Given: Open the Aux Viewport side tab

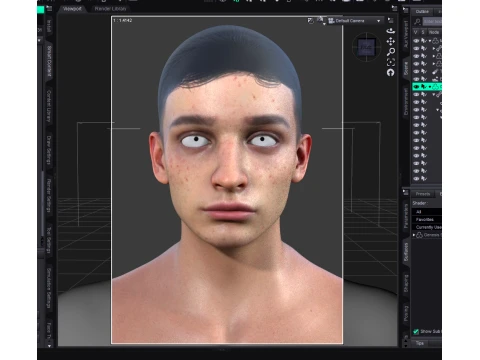Looking at the screenshot, I should click(x=406, y=34).
